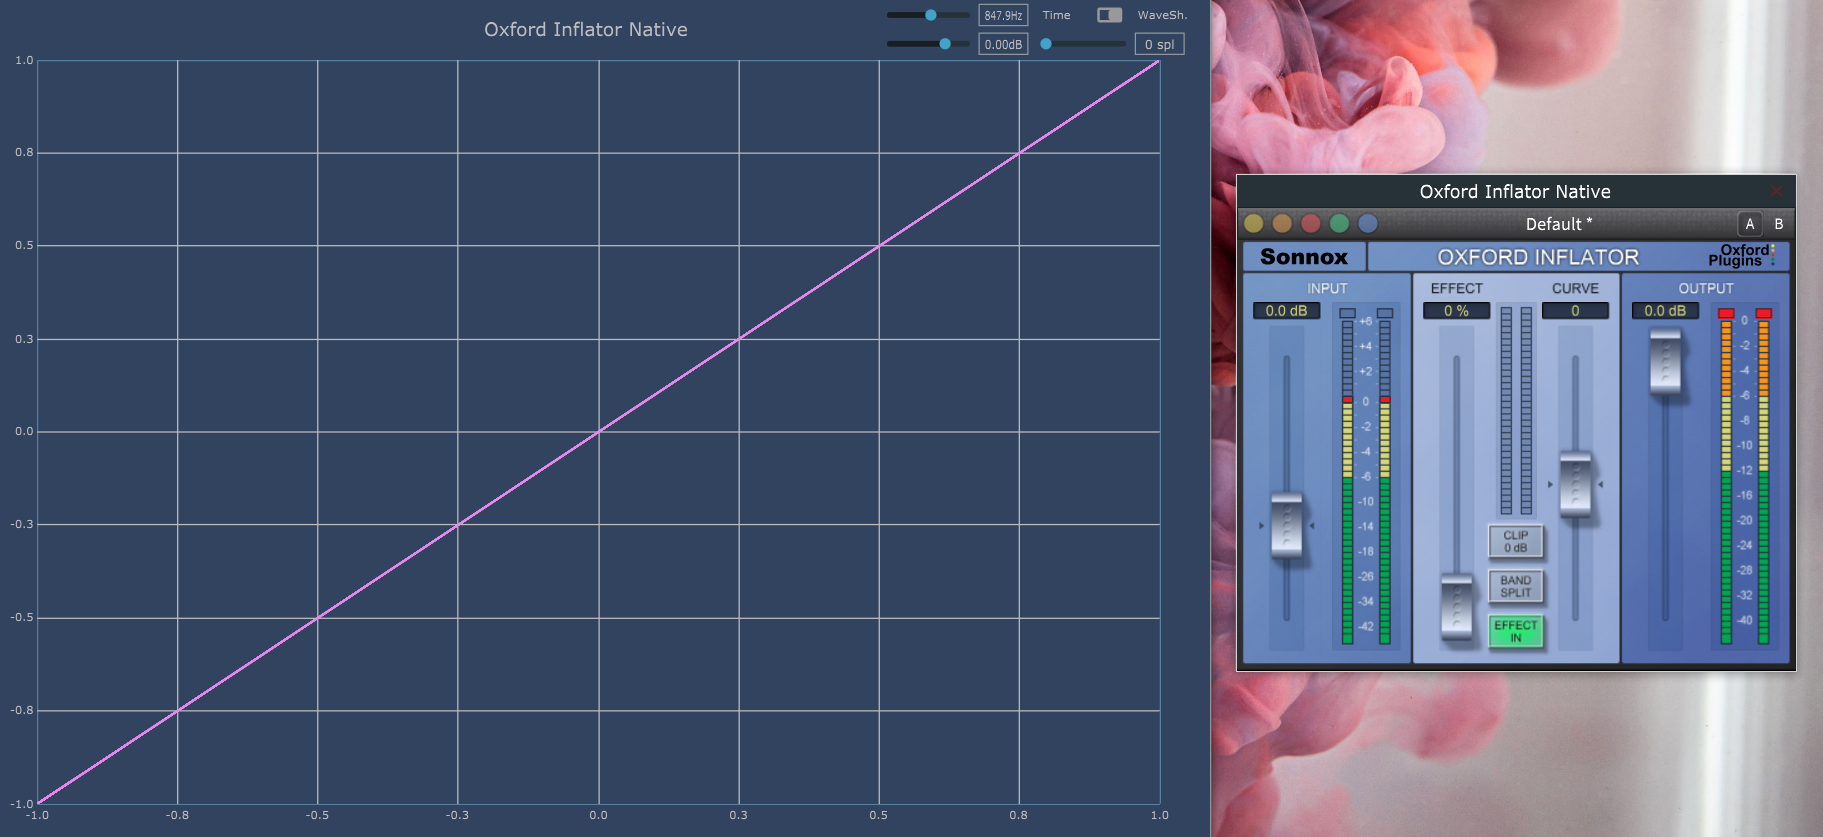
Task: Click the EFFECT 0 % readout
Action: [x=1456, y=311]
